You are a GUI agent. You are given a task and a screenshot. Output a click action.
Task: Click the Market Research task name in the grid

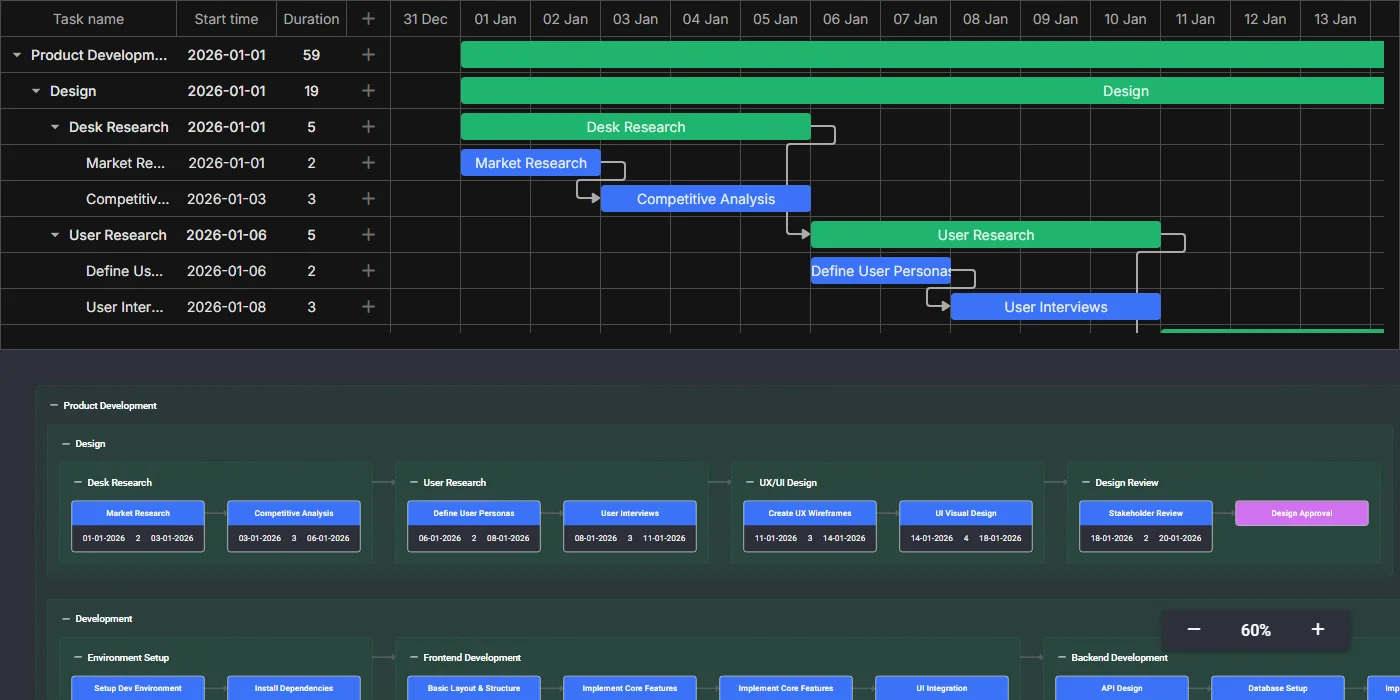[x=125, y=163]
